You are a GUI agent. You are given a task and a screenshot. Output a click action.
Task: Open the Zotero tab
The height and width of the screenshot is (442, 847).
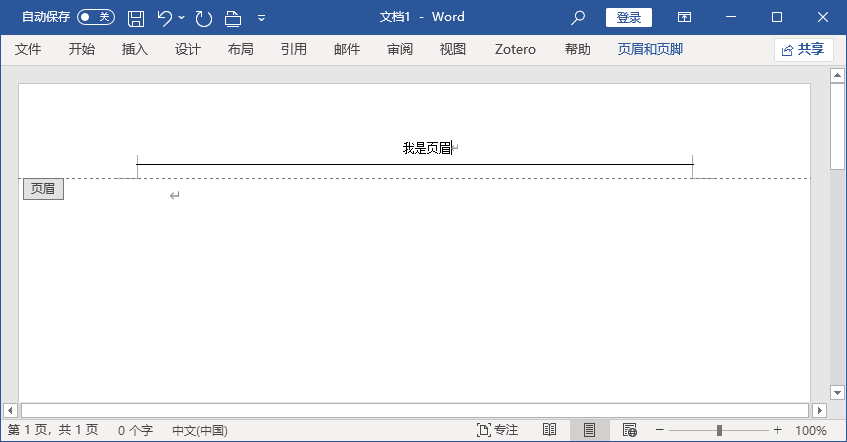pyautogui.click(x=515, y=49)
